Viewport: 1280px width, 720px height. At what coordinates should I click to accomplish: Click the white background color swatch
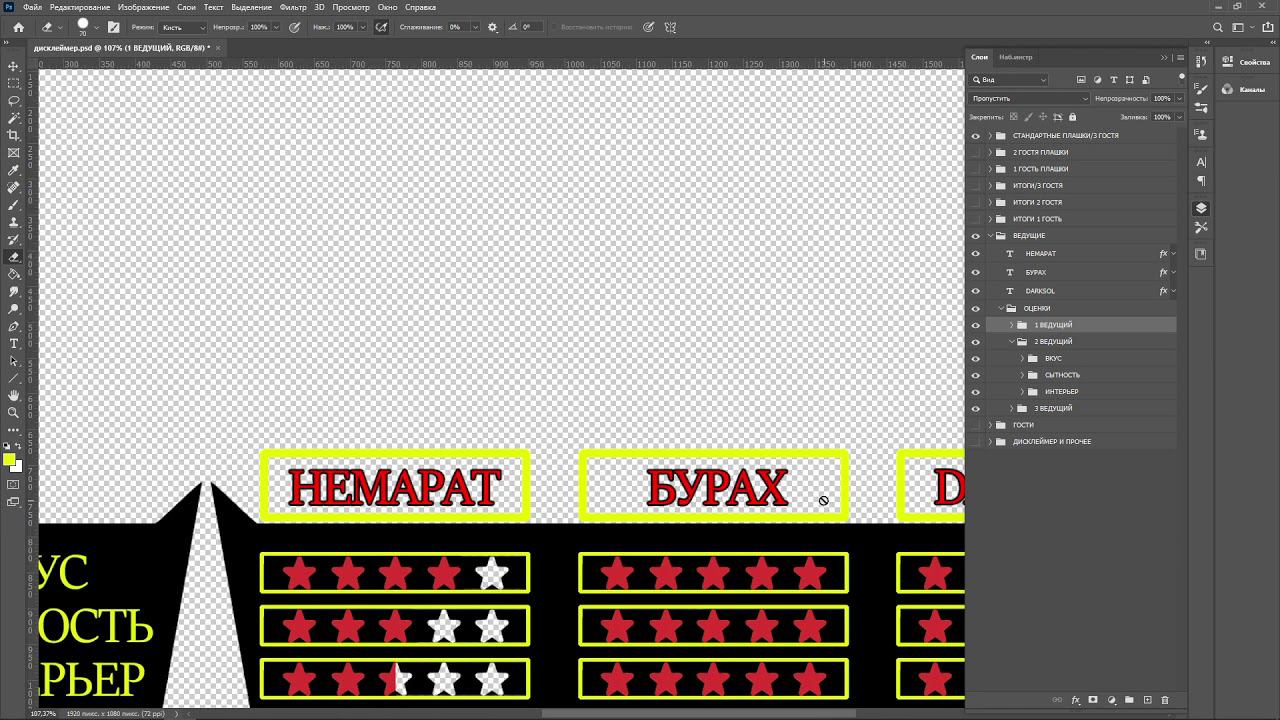18,467
